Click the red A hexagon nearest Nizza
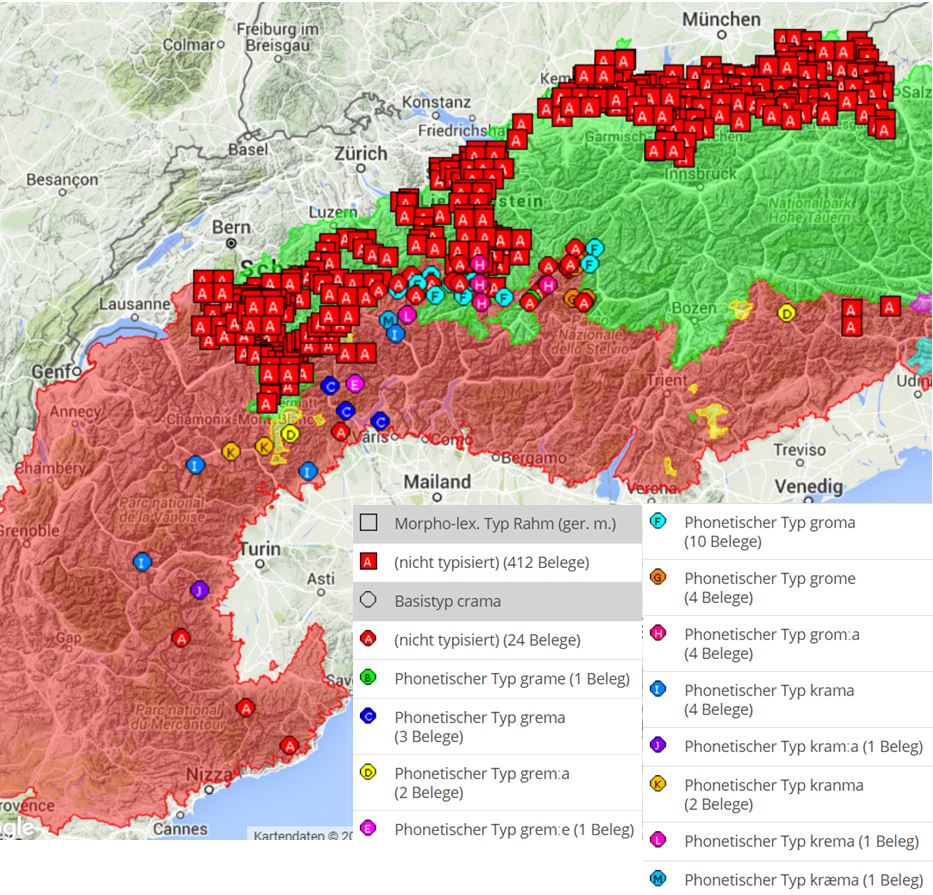The height and width of the screenshot is (895, 933). click(x=289, y=745)
